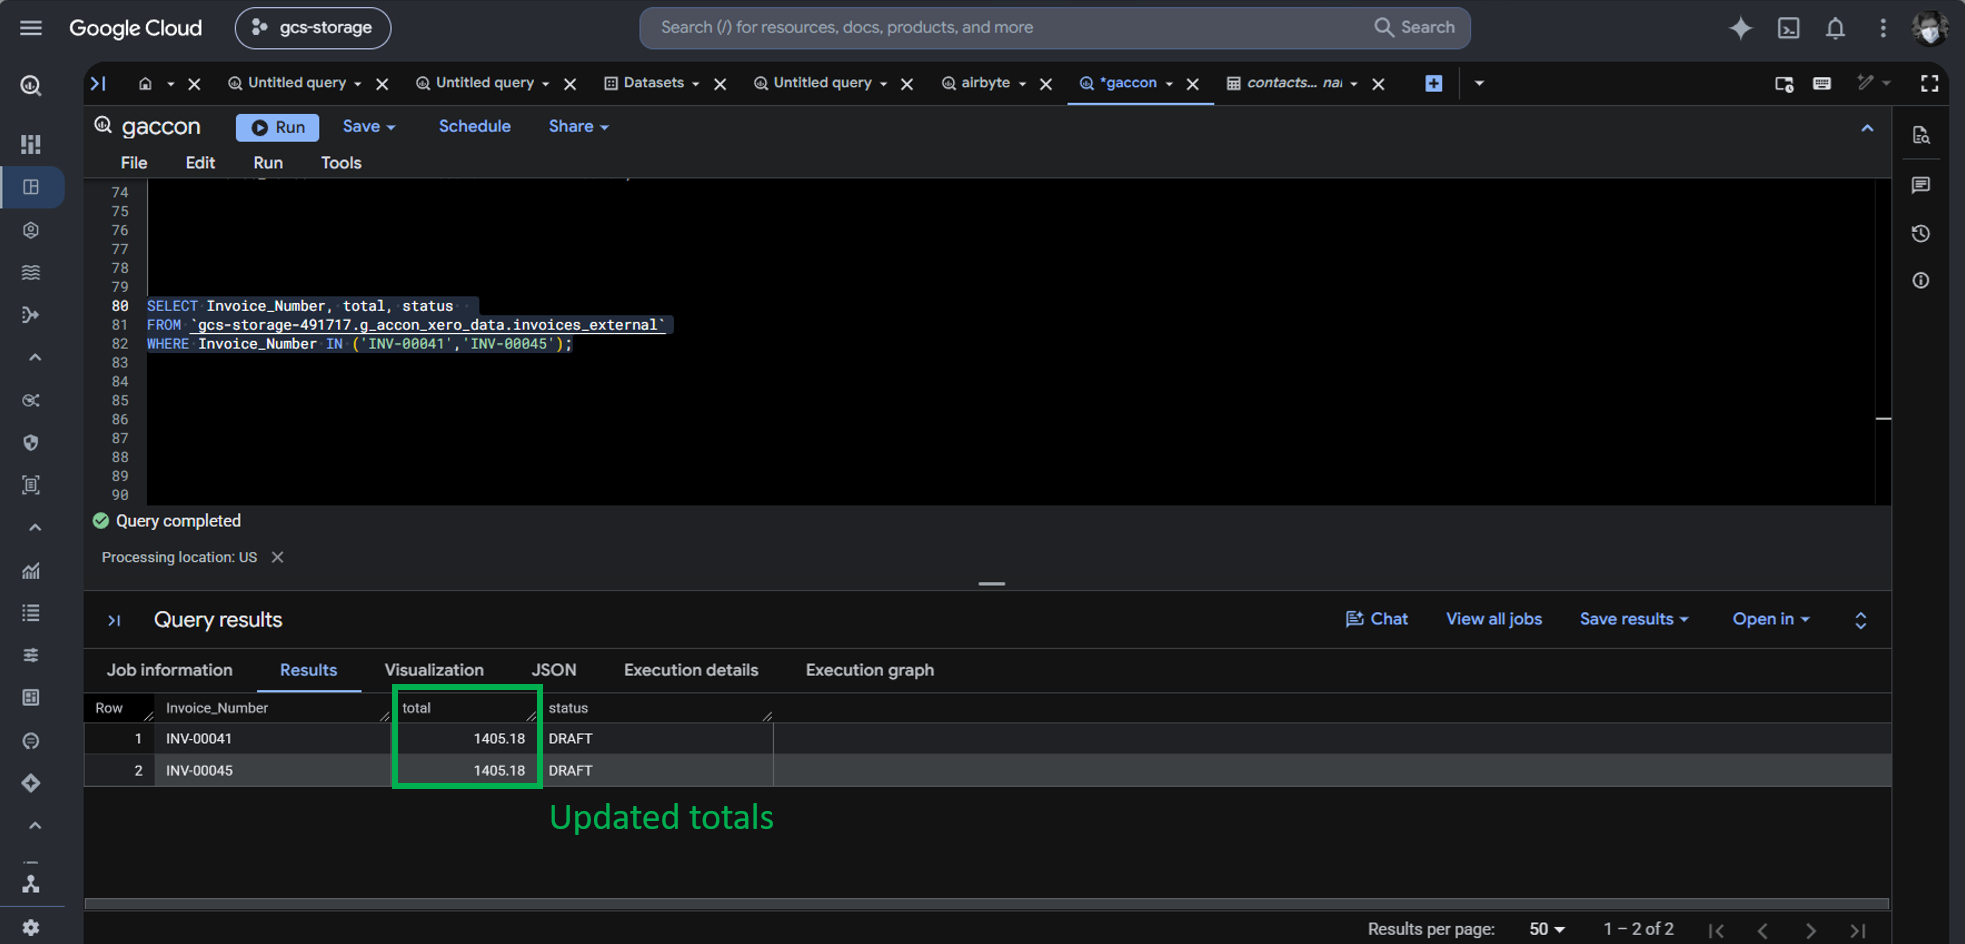
Task: Open the main navigation hamburger menu
Action: click(31, 28)
